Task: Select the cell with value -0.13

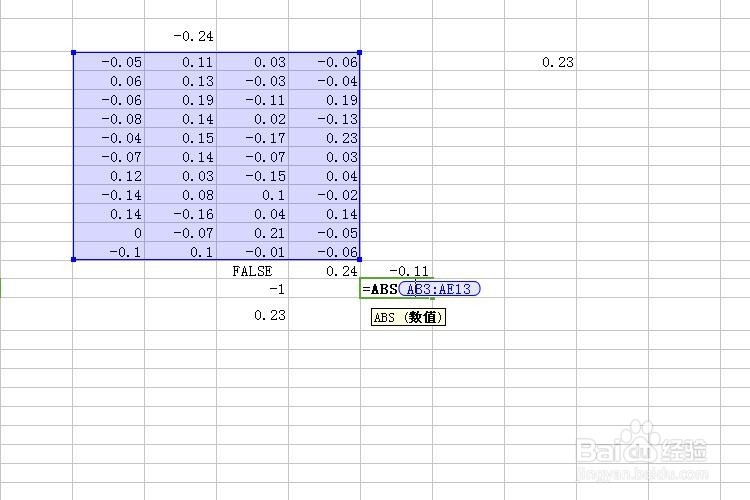Action: coord(324,119)
